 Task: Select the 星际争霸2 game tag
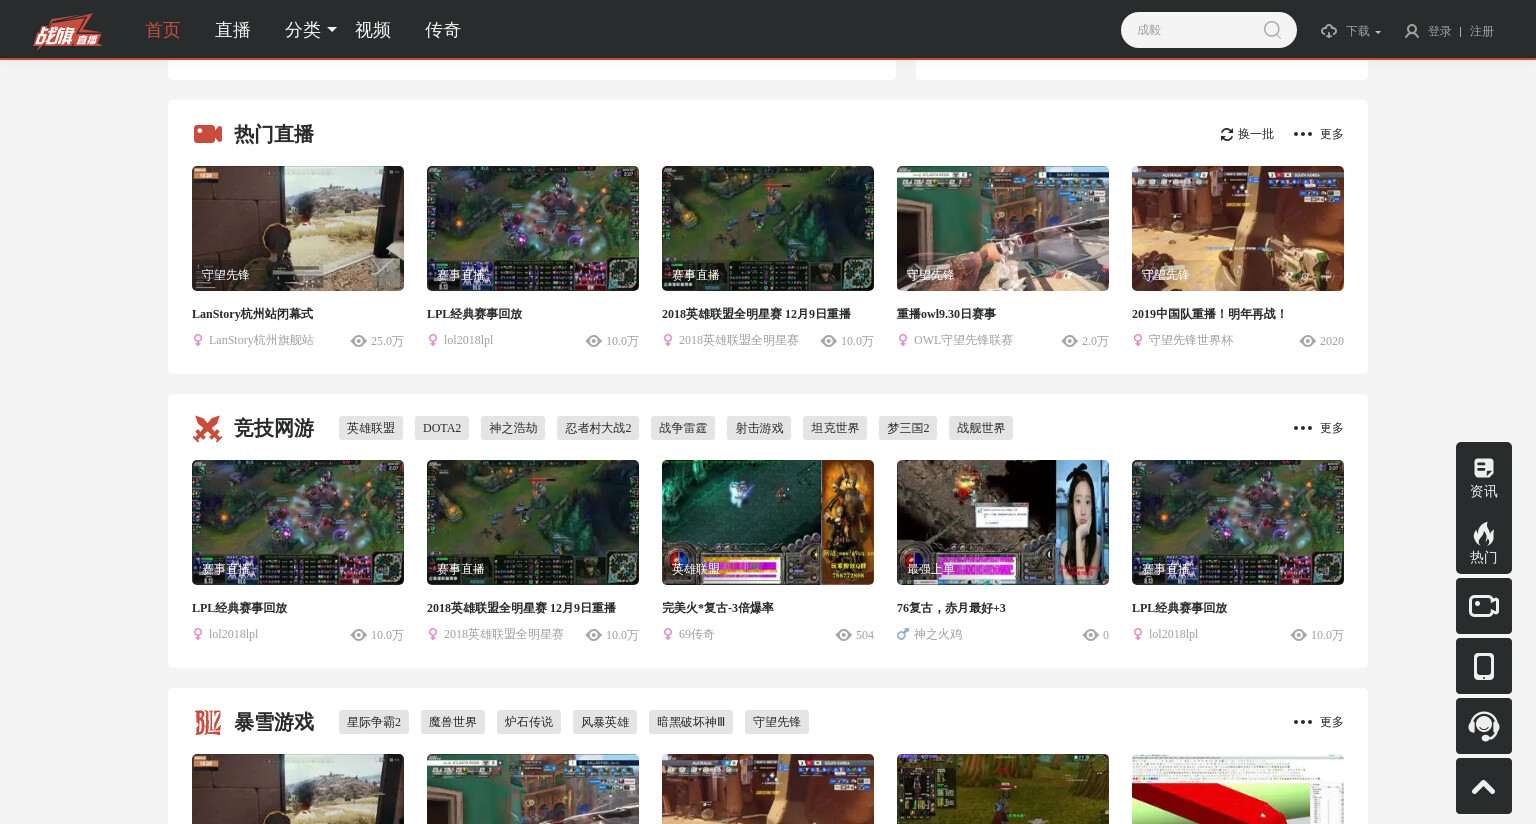point(374,722)
